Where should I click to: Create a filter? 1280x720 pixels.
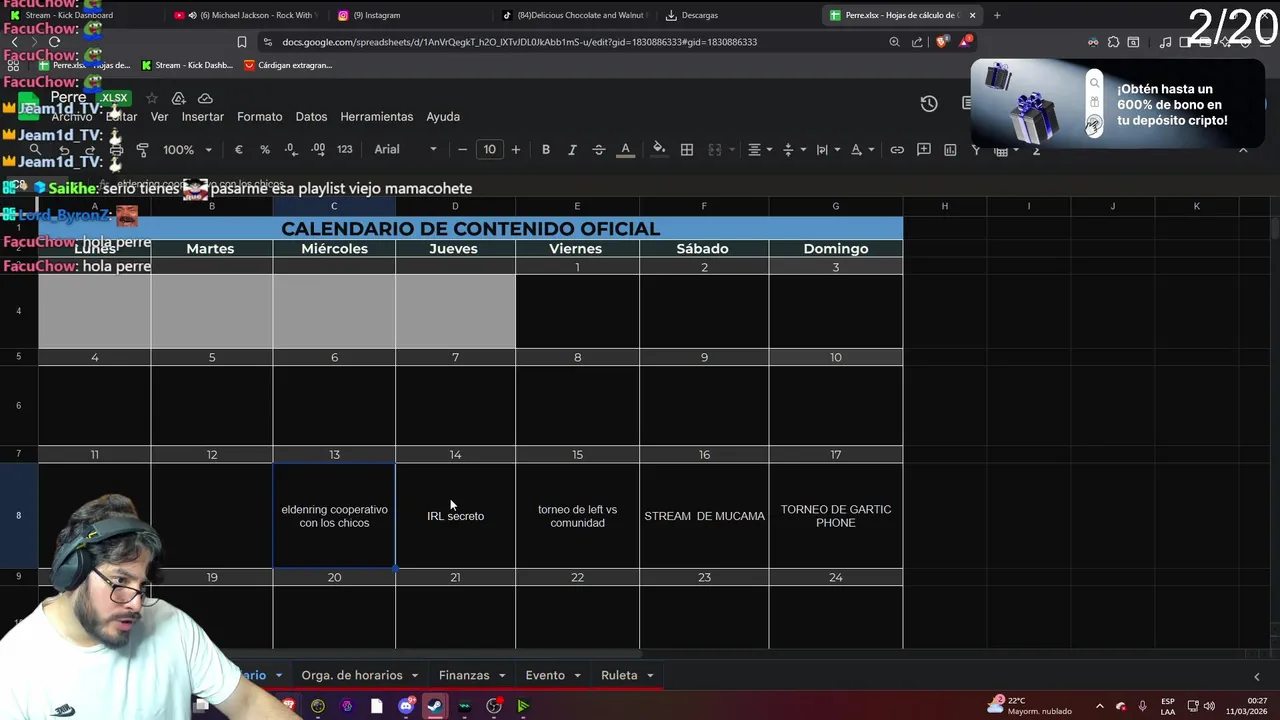(x=976, y=149)
